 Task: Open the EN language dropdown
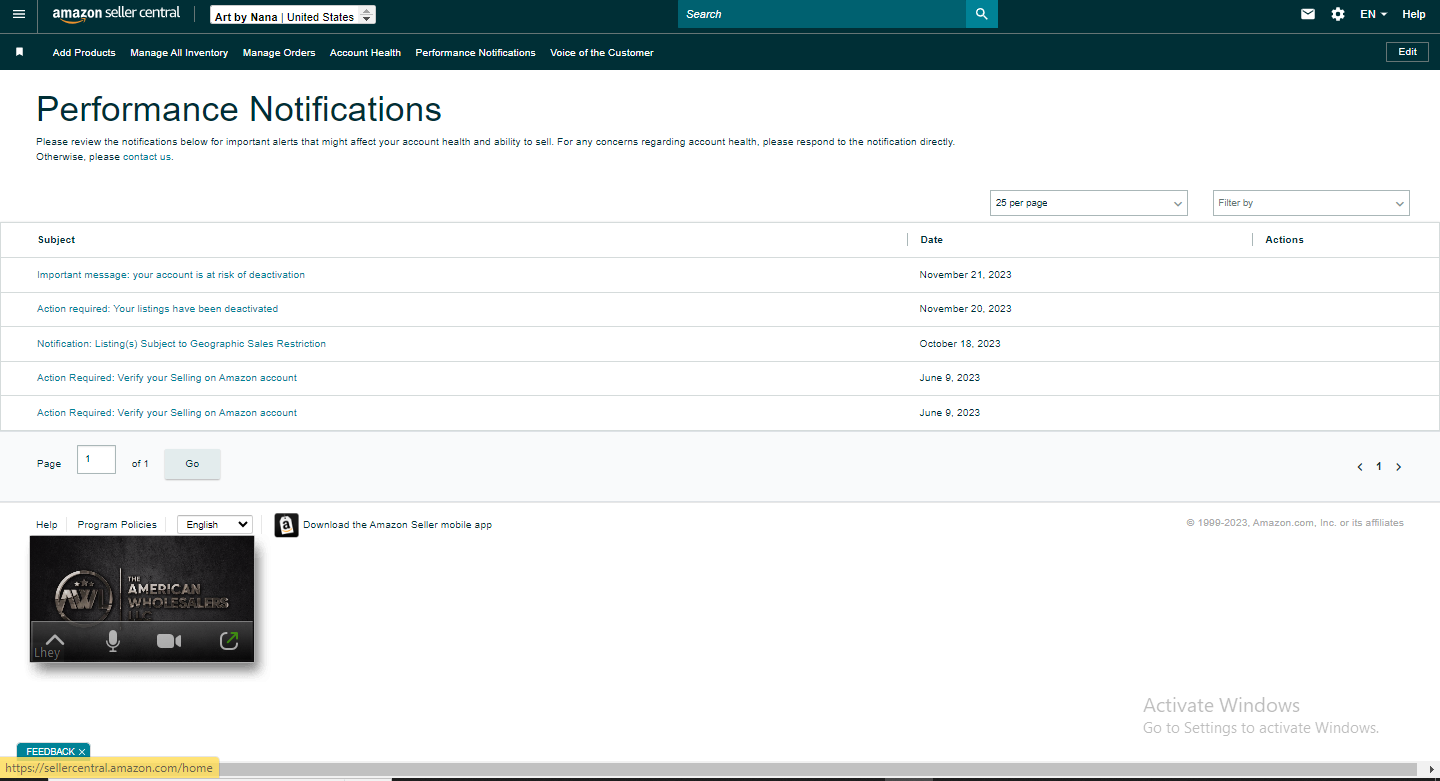pos(1374,14)
